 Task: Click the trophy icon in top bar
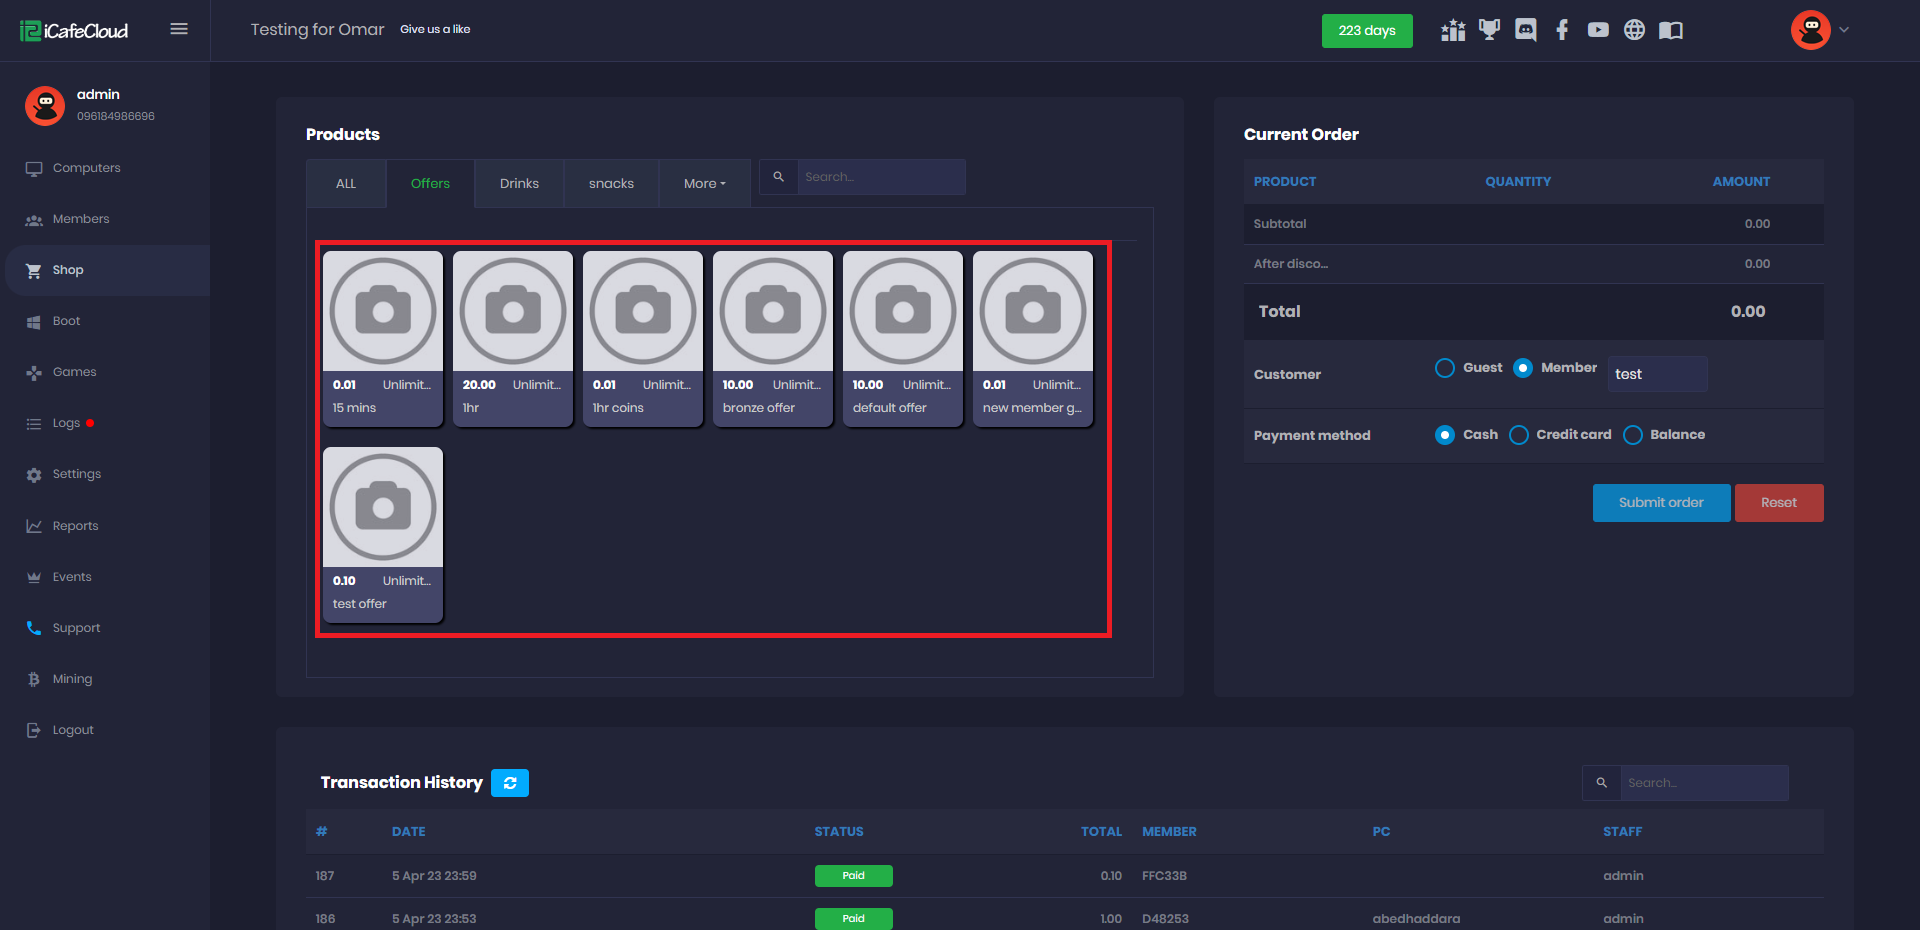point(1489,30)
